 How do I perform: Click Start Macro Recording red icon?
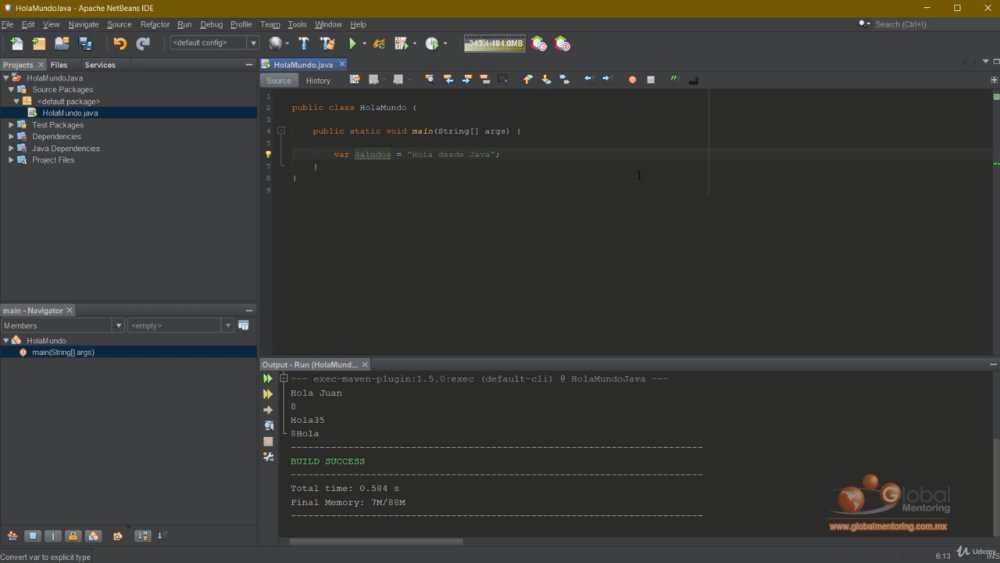632,80
